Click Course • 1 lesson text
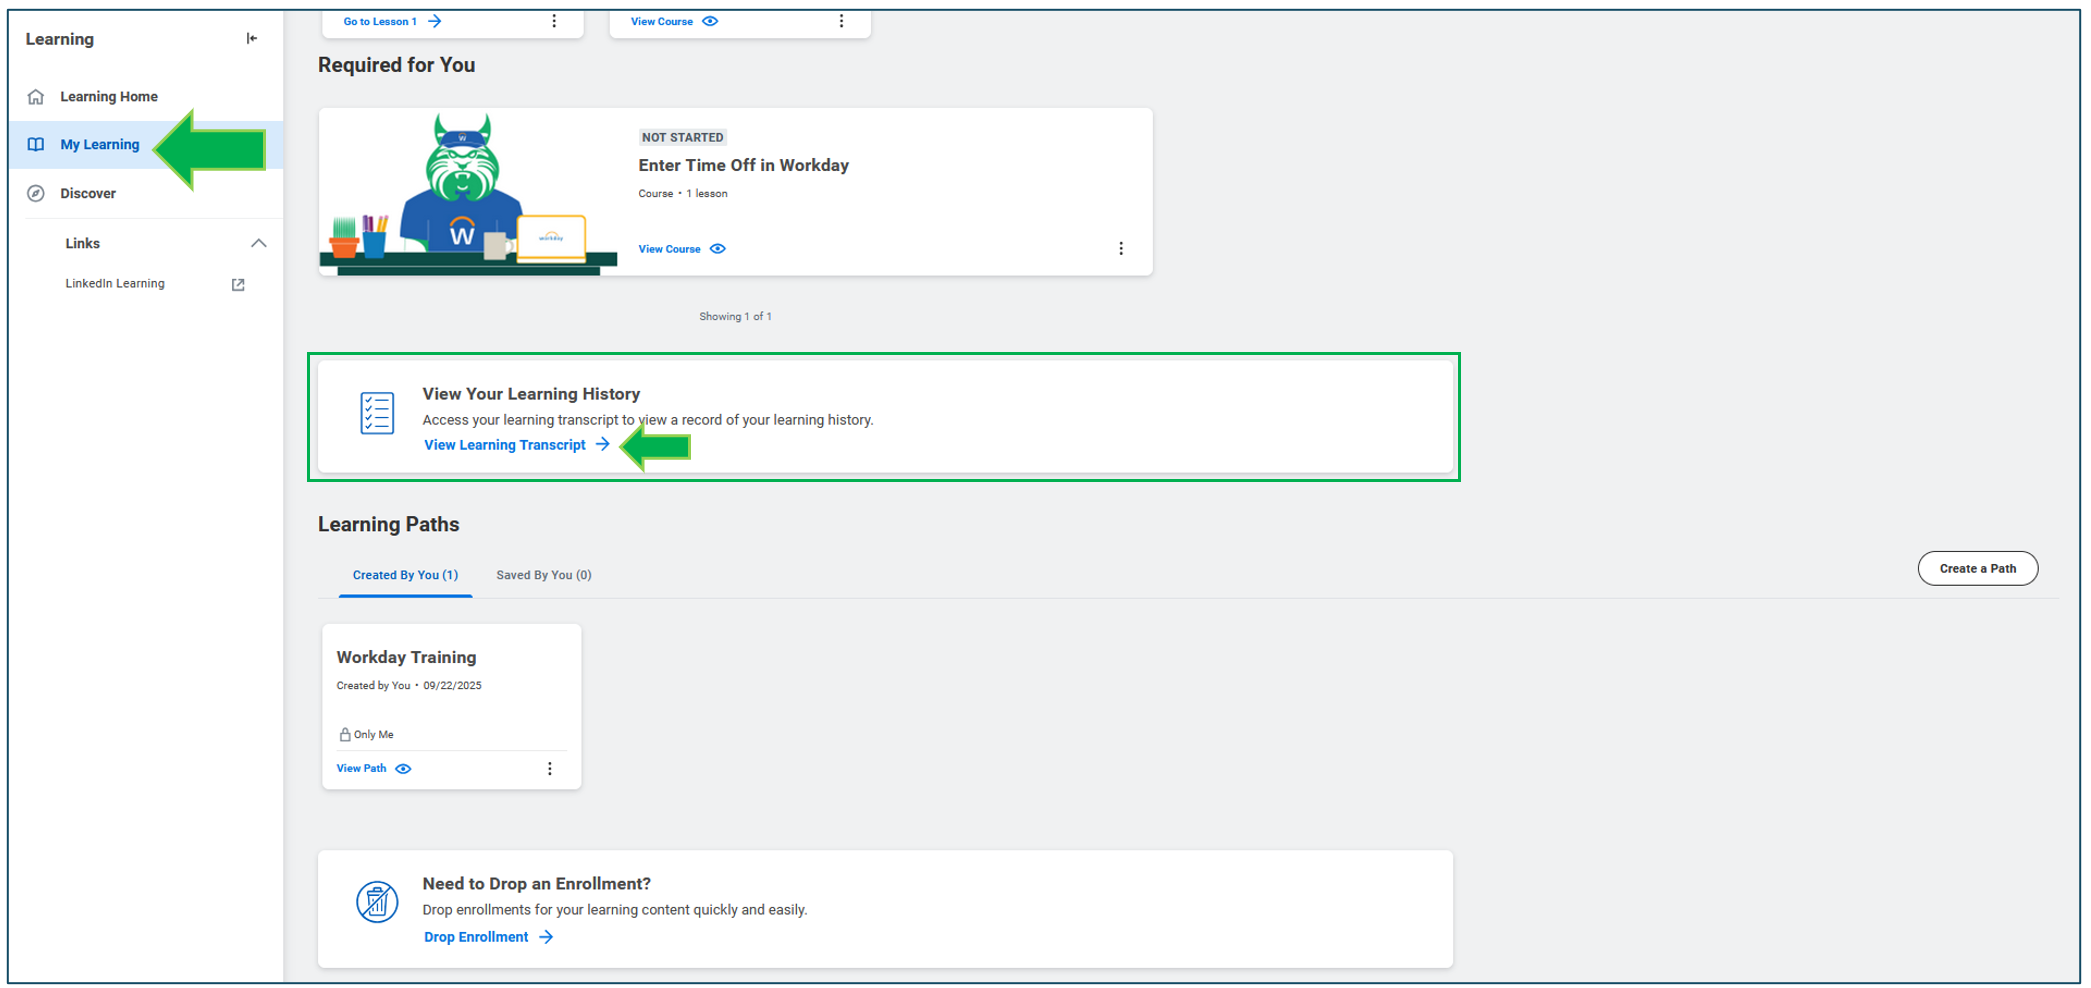This screenshot has width=2091, height=988. pyautogui.click(x=683, y=194)
